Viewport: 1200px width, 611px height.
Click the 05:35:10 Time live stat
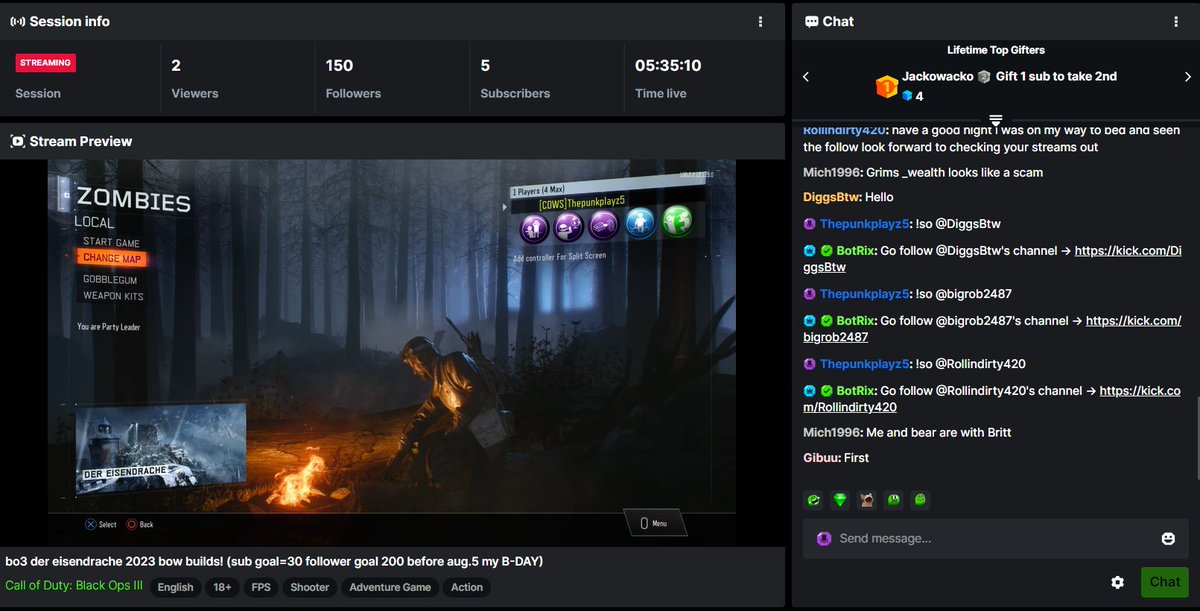click(668, 78)
